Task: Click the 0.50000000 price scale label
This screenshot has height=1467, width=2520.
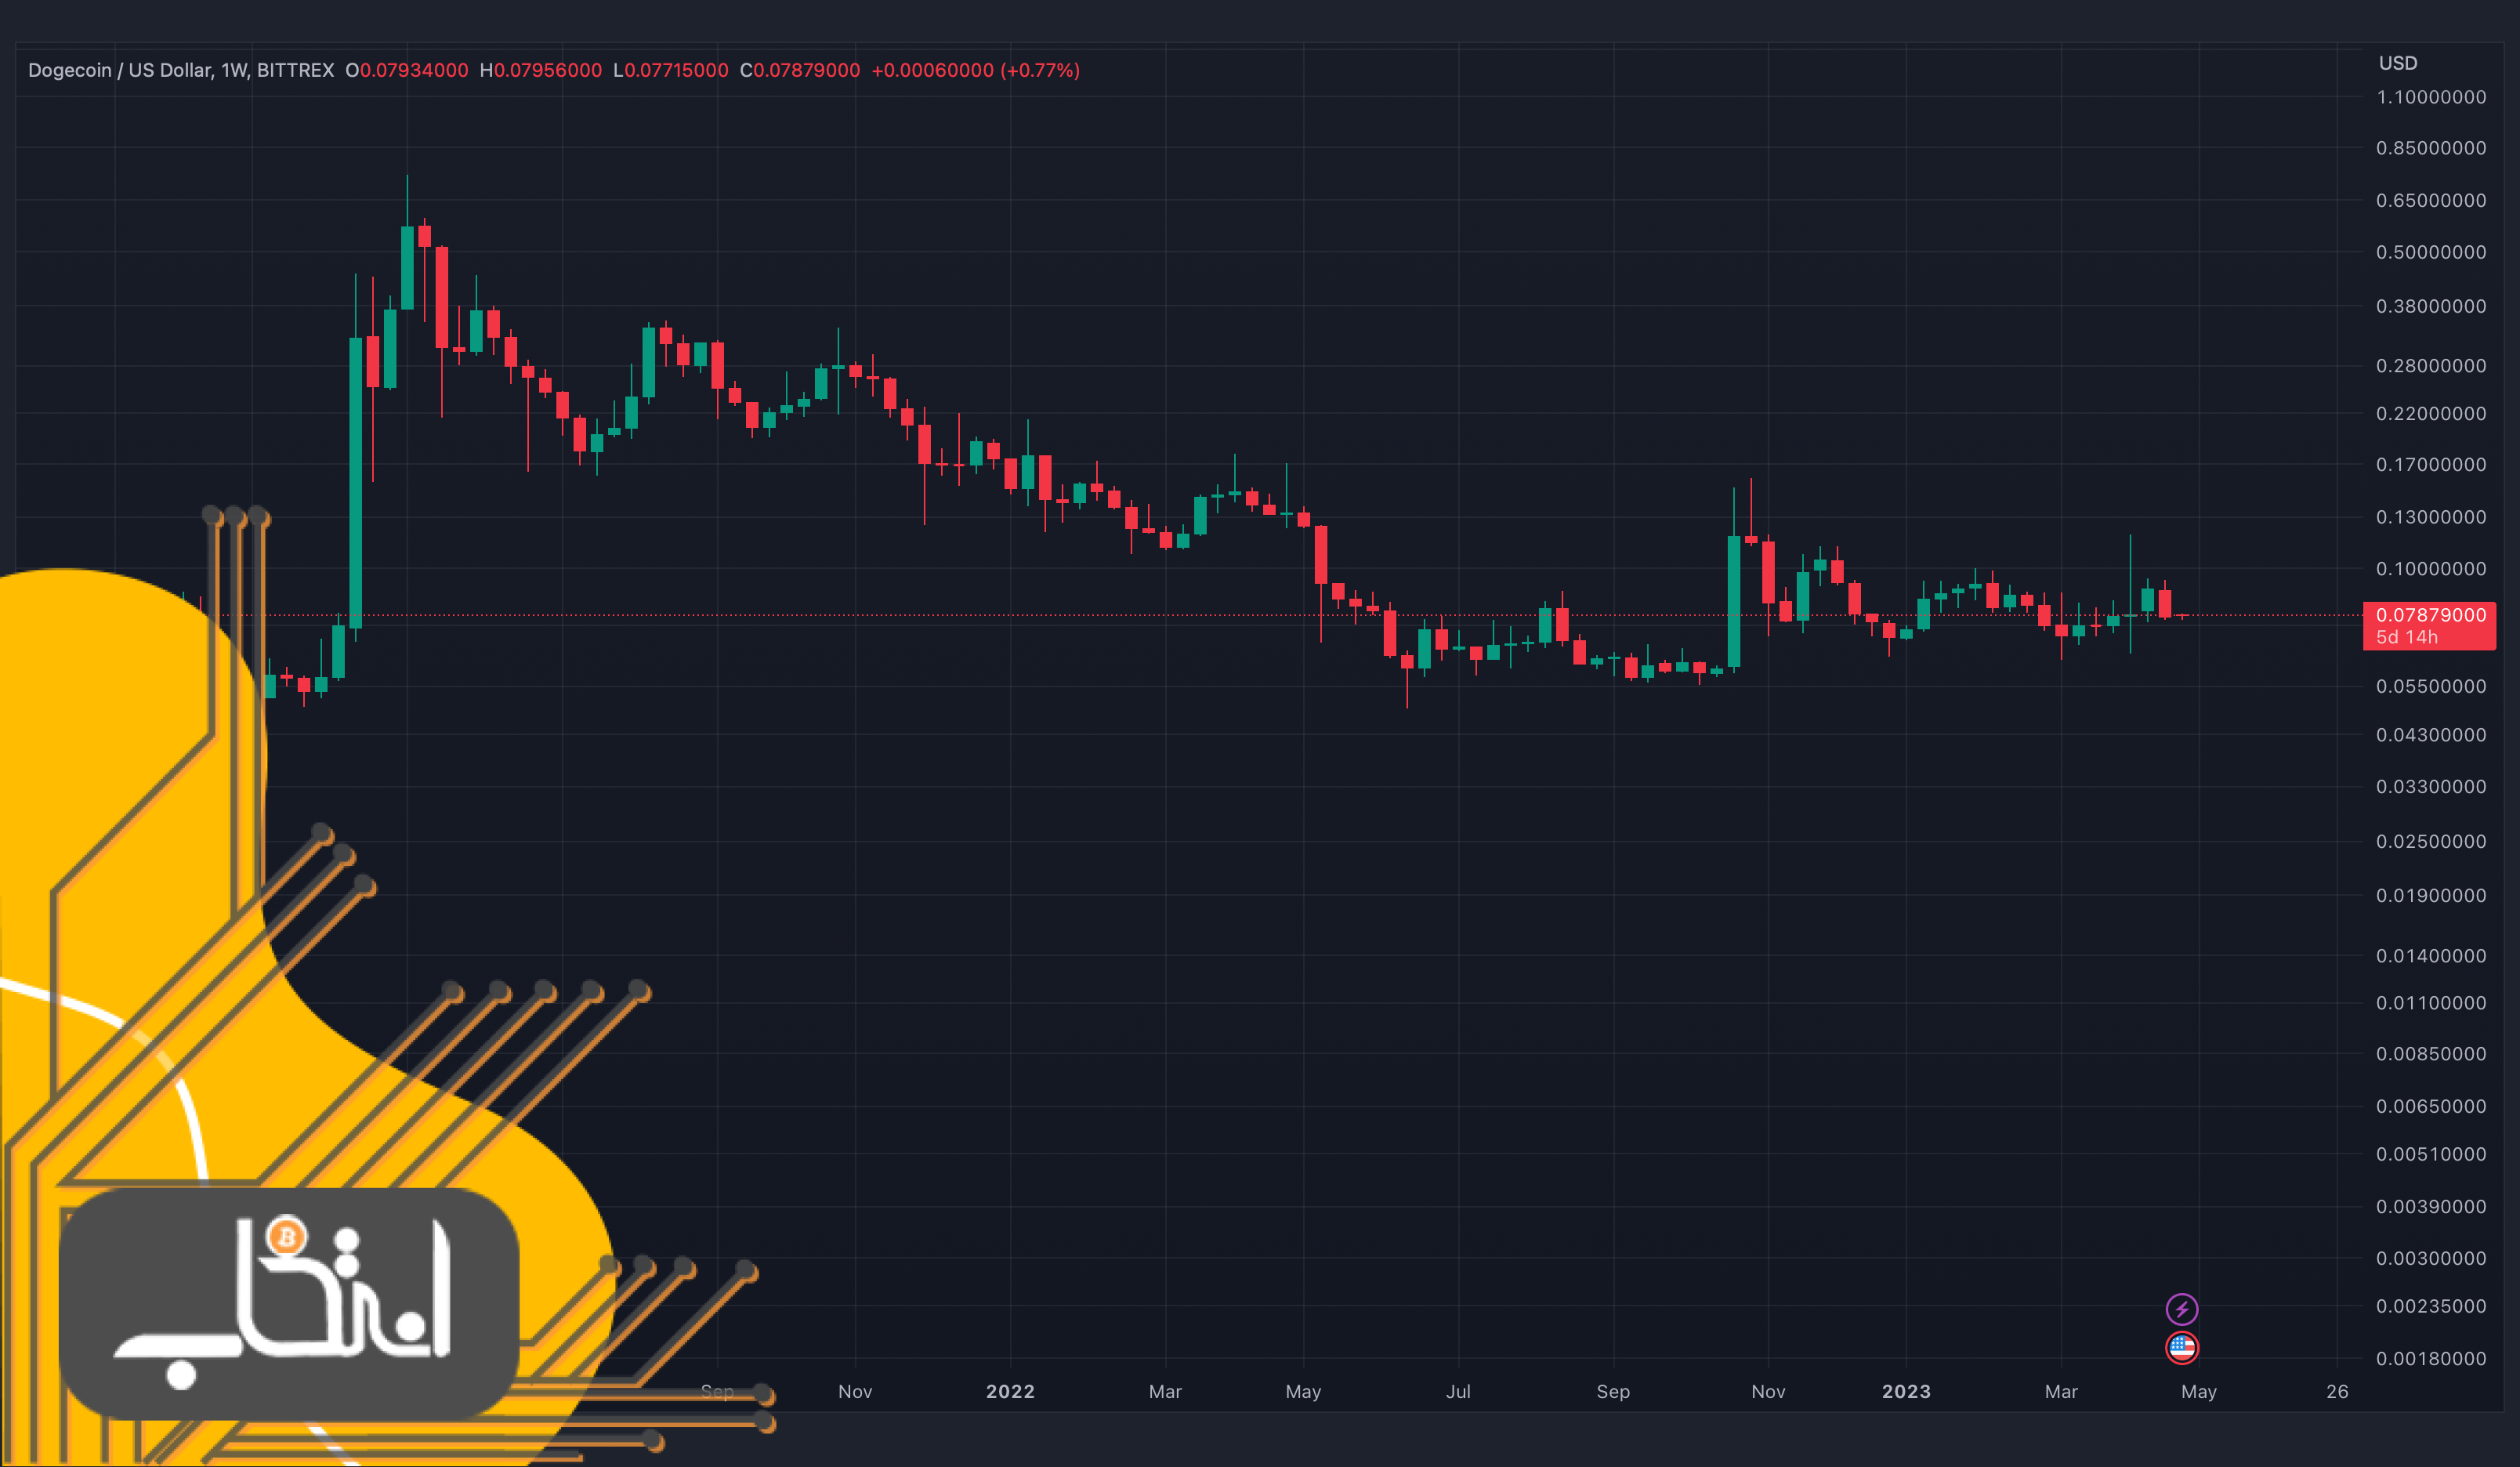Action: click(x=2430, y=252)
